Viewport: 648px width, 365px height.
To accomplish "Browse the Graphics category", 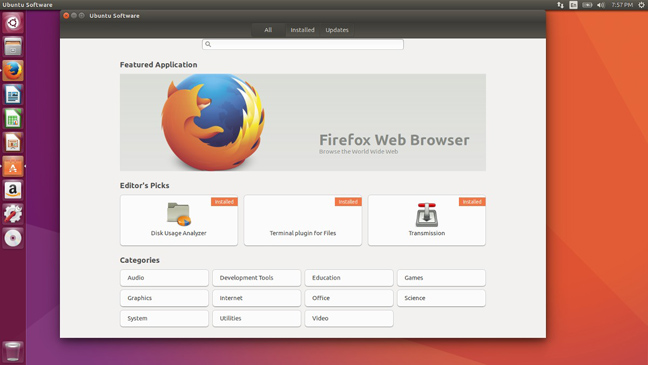I will (x=164, y=298).
